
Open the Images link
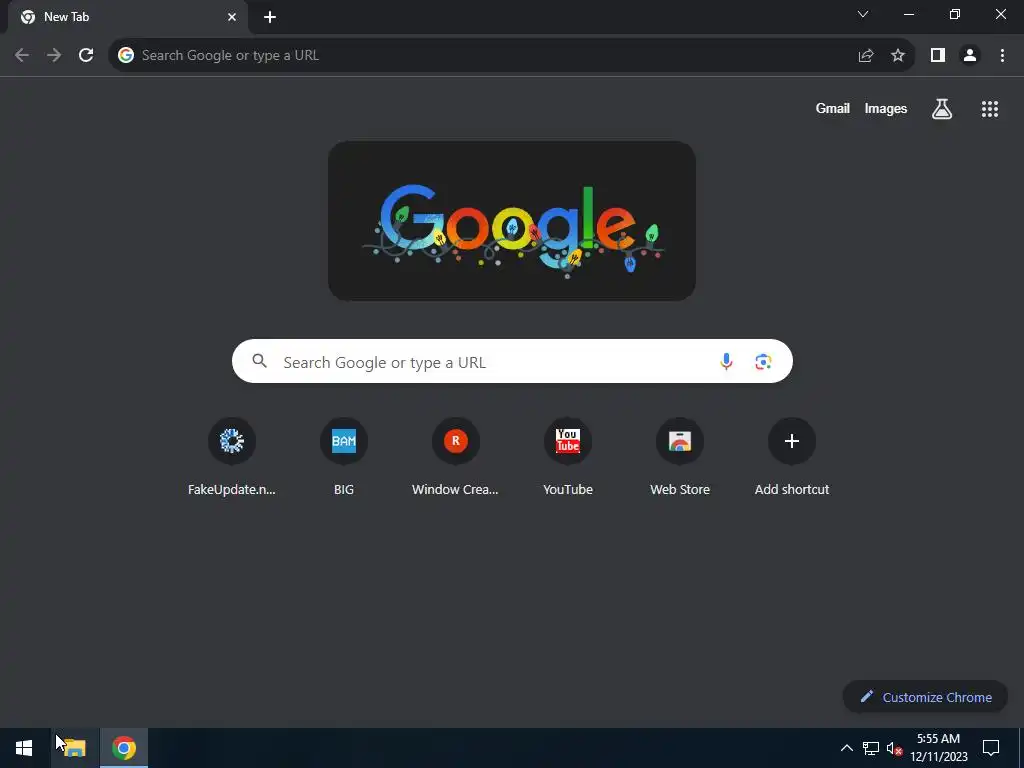pyautogui.click(x=886, y=108)
